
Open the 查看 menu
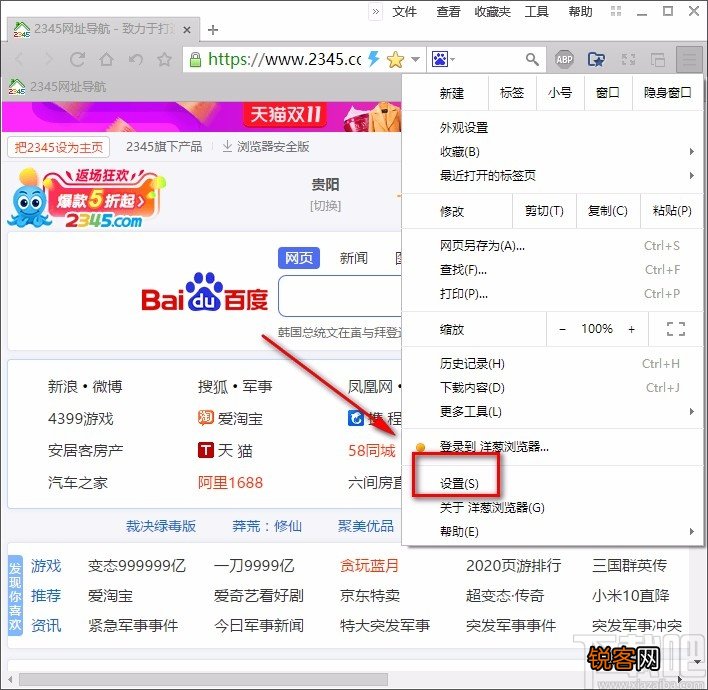448,11
